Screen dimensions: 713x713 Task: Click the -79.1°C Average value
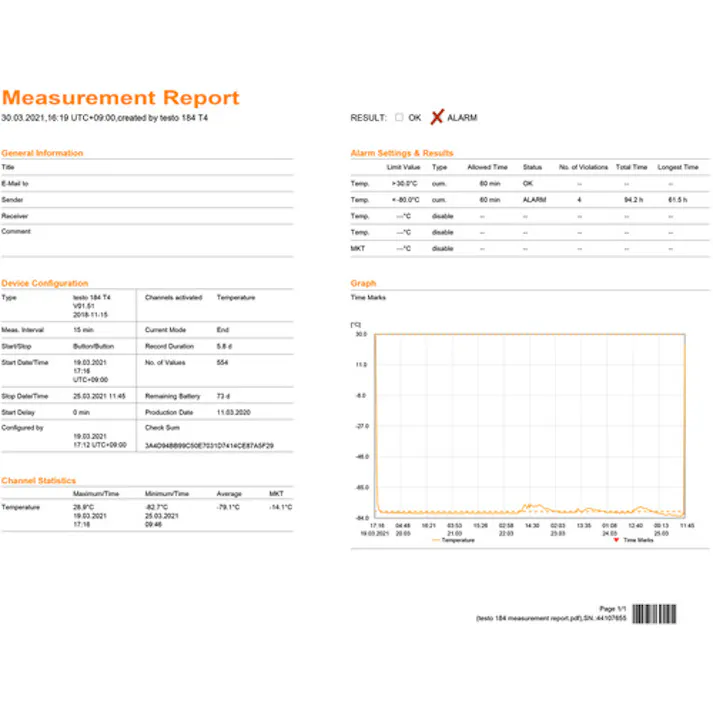point(228,507)
